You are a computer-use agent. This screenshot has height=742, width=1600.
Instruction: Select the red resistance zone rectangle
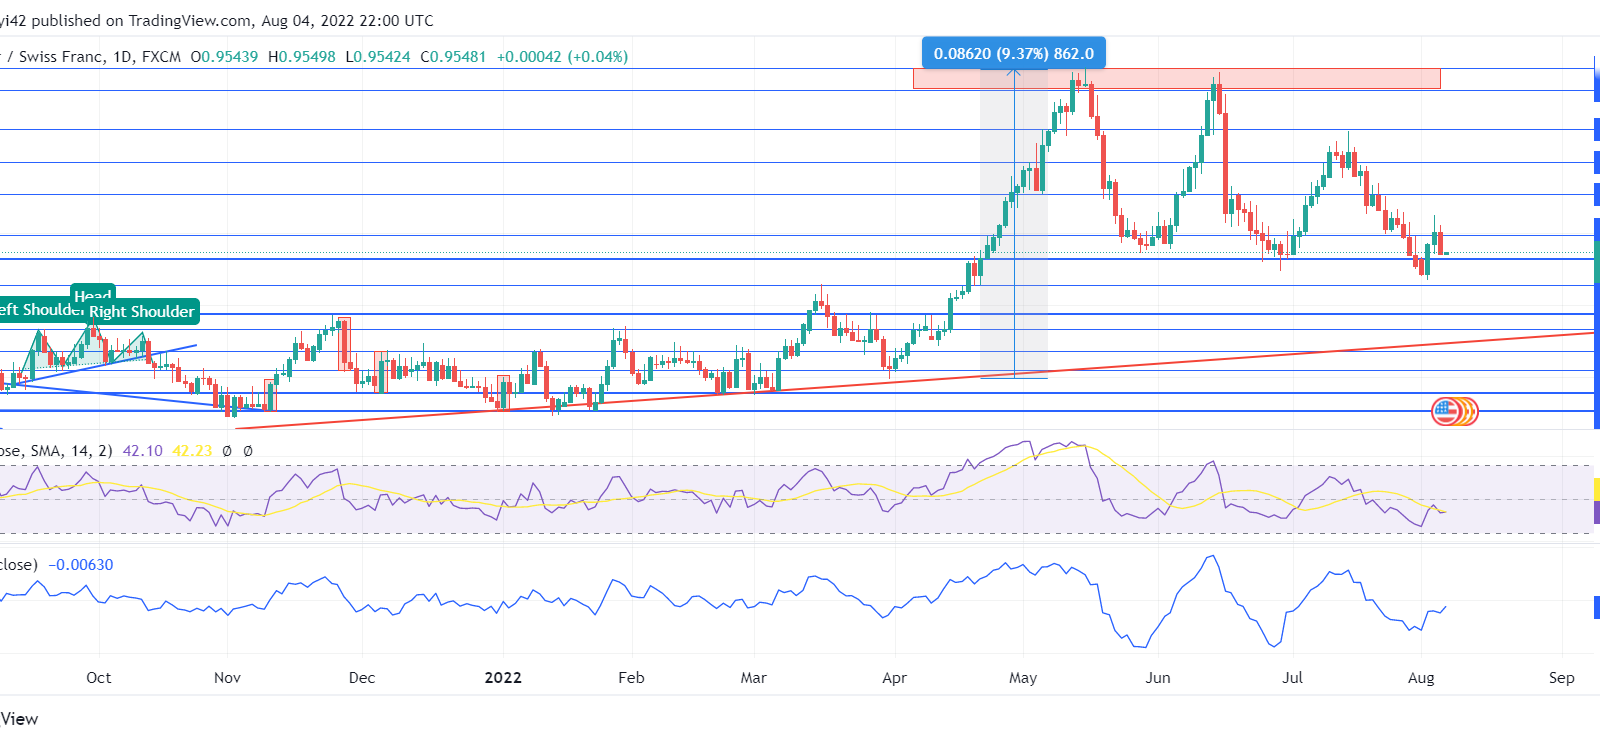coord(1177,79)
